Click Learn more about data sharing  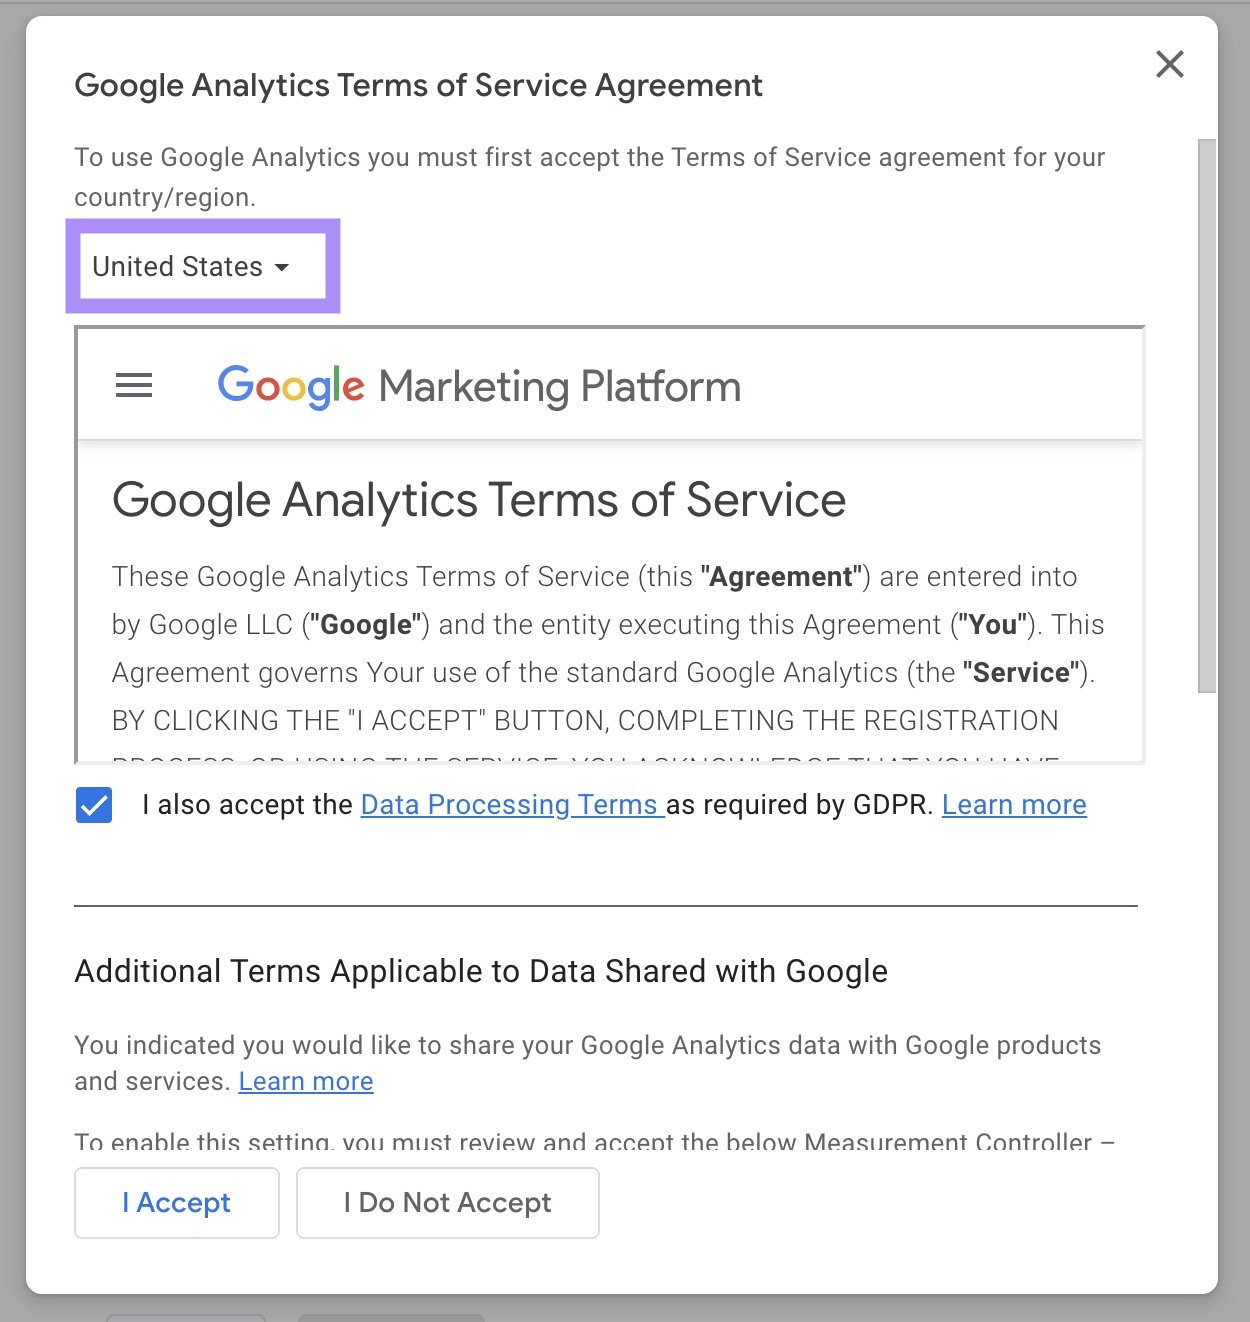(305, 1081)
